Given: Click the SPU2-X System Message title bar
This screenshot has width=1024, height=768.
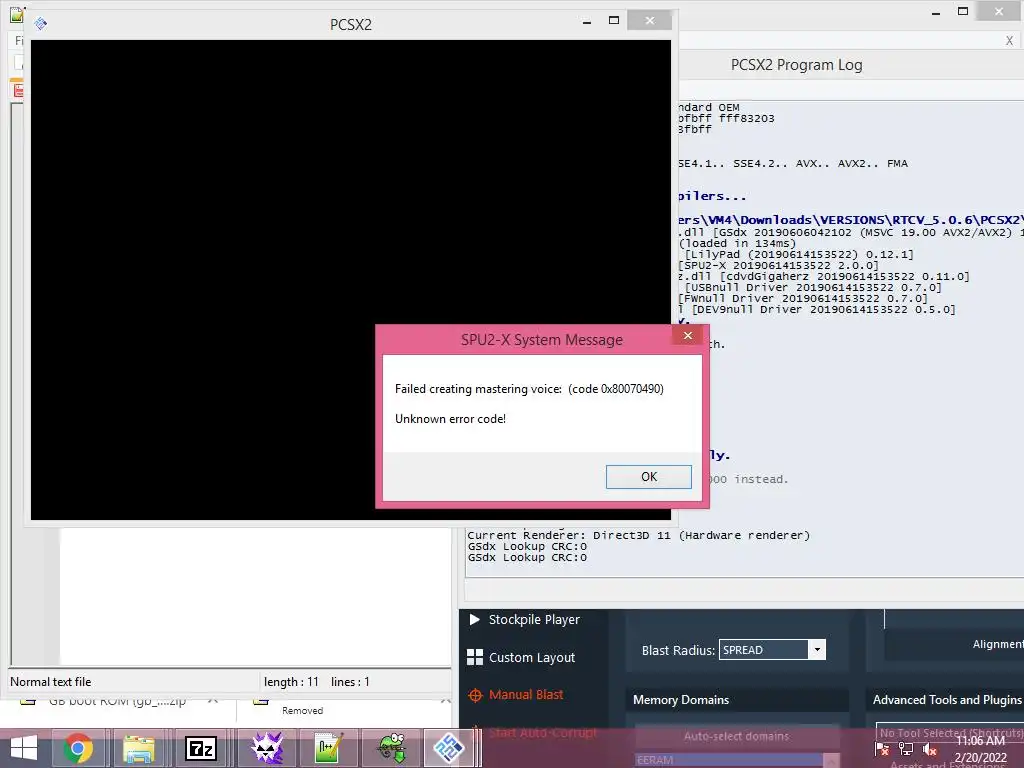Looking at the screenshot, I should 541,340.
